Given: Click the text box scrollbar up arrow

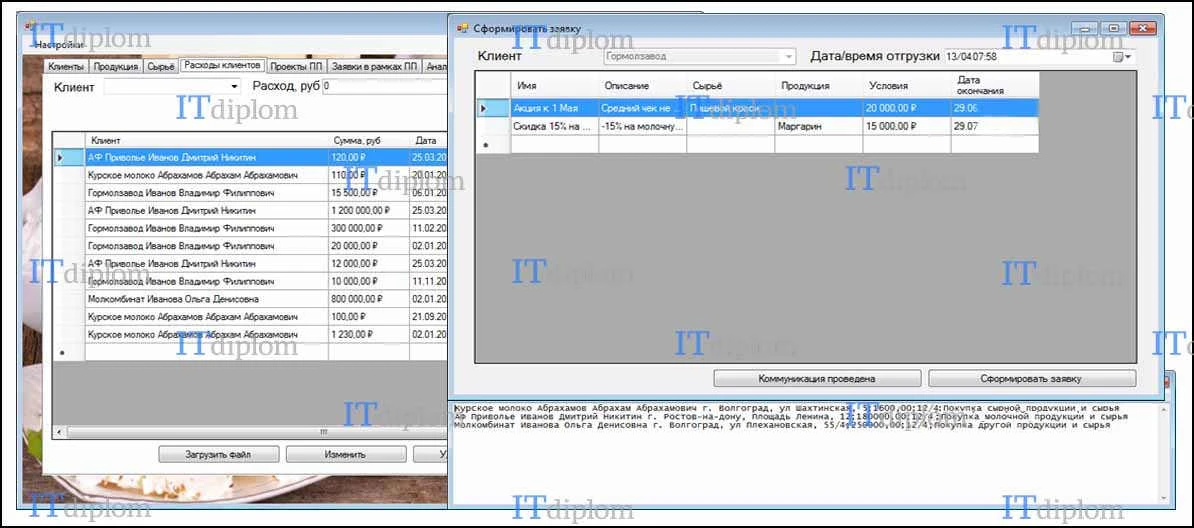Looking at the screenshot, I should (1165, 410).
